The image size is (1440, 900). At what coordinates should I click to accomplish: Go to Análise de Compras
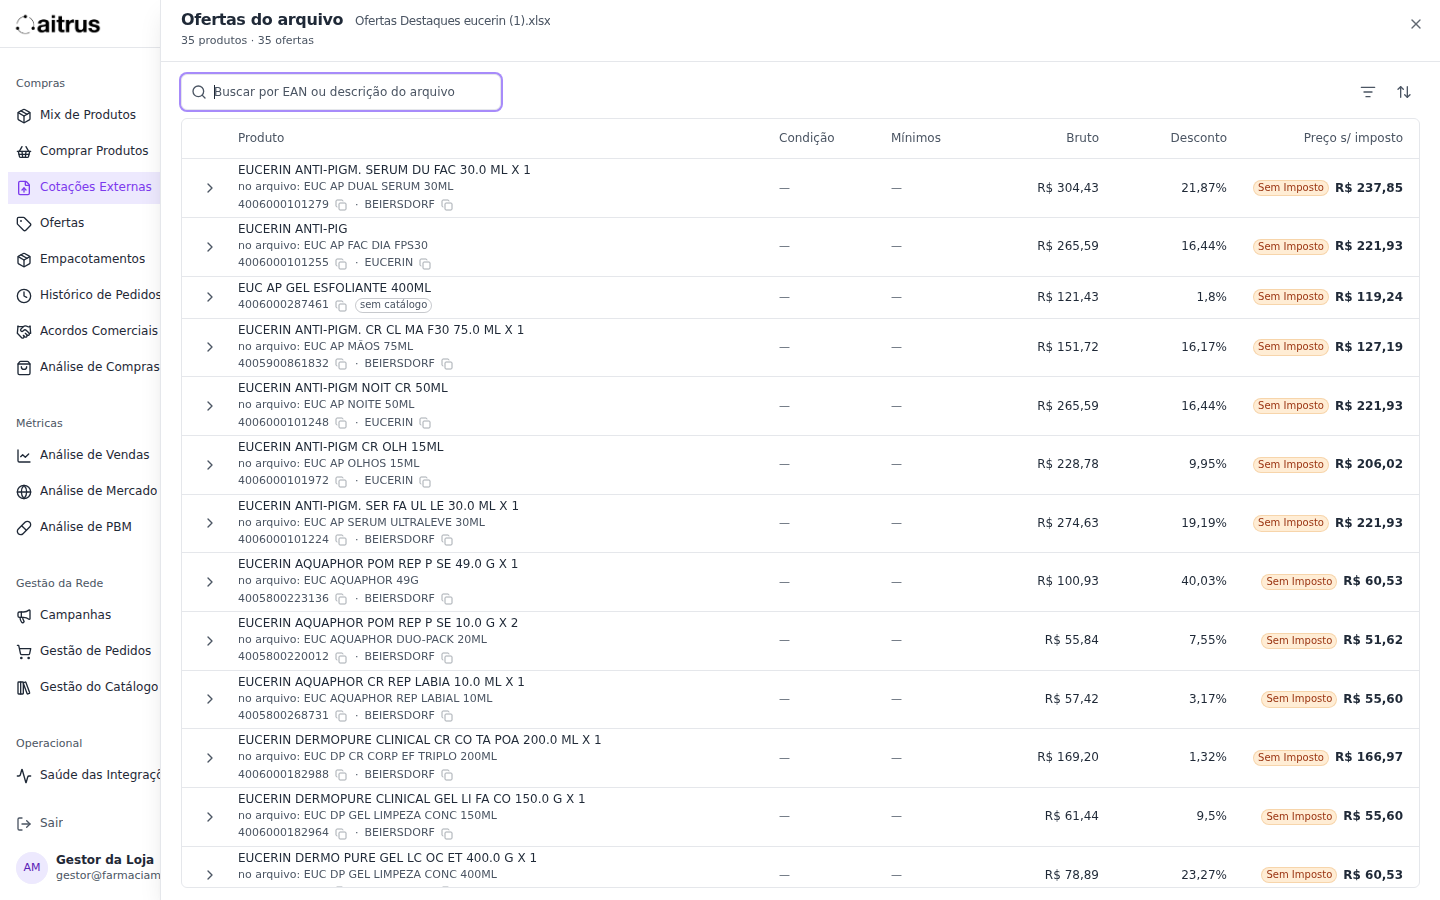84,367
